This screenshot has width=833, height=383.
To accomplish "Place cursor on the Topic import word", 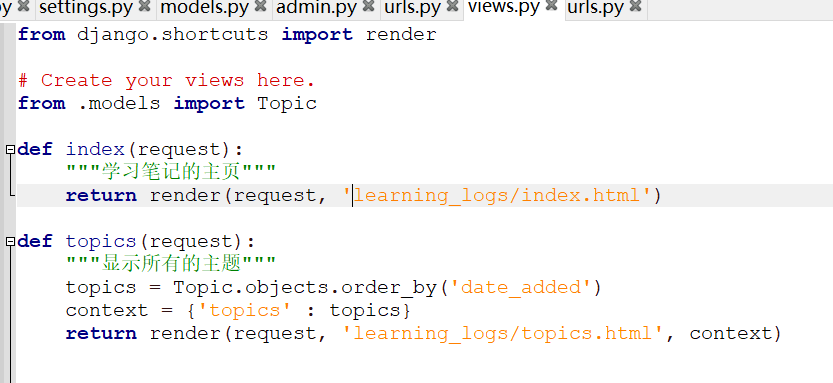I will 287,103.
